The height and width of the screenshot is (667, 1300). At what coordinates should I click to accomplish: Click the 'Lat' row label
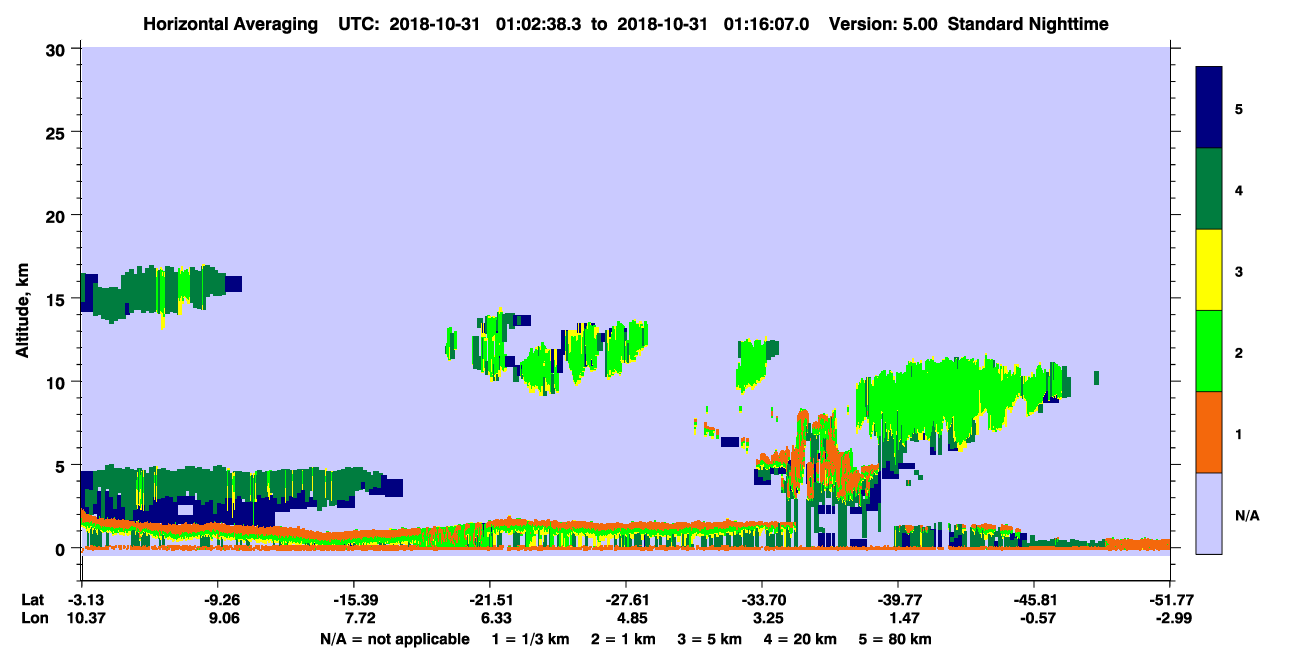click(x=33, y=600)
